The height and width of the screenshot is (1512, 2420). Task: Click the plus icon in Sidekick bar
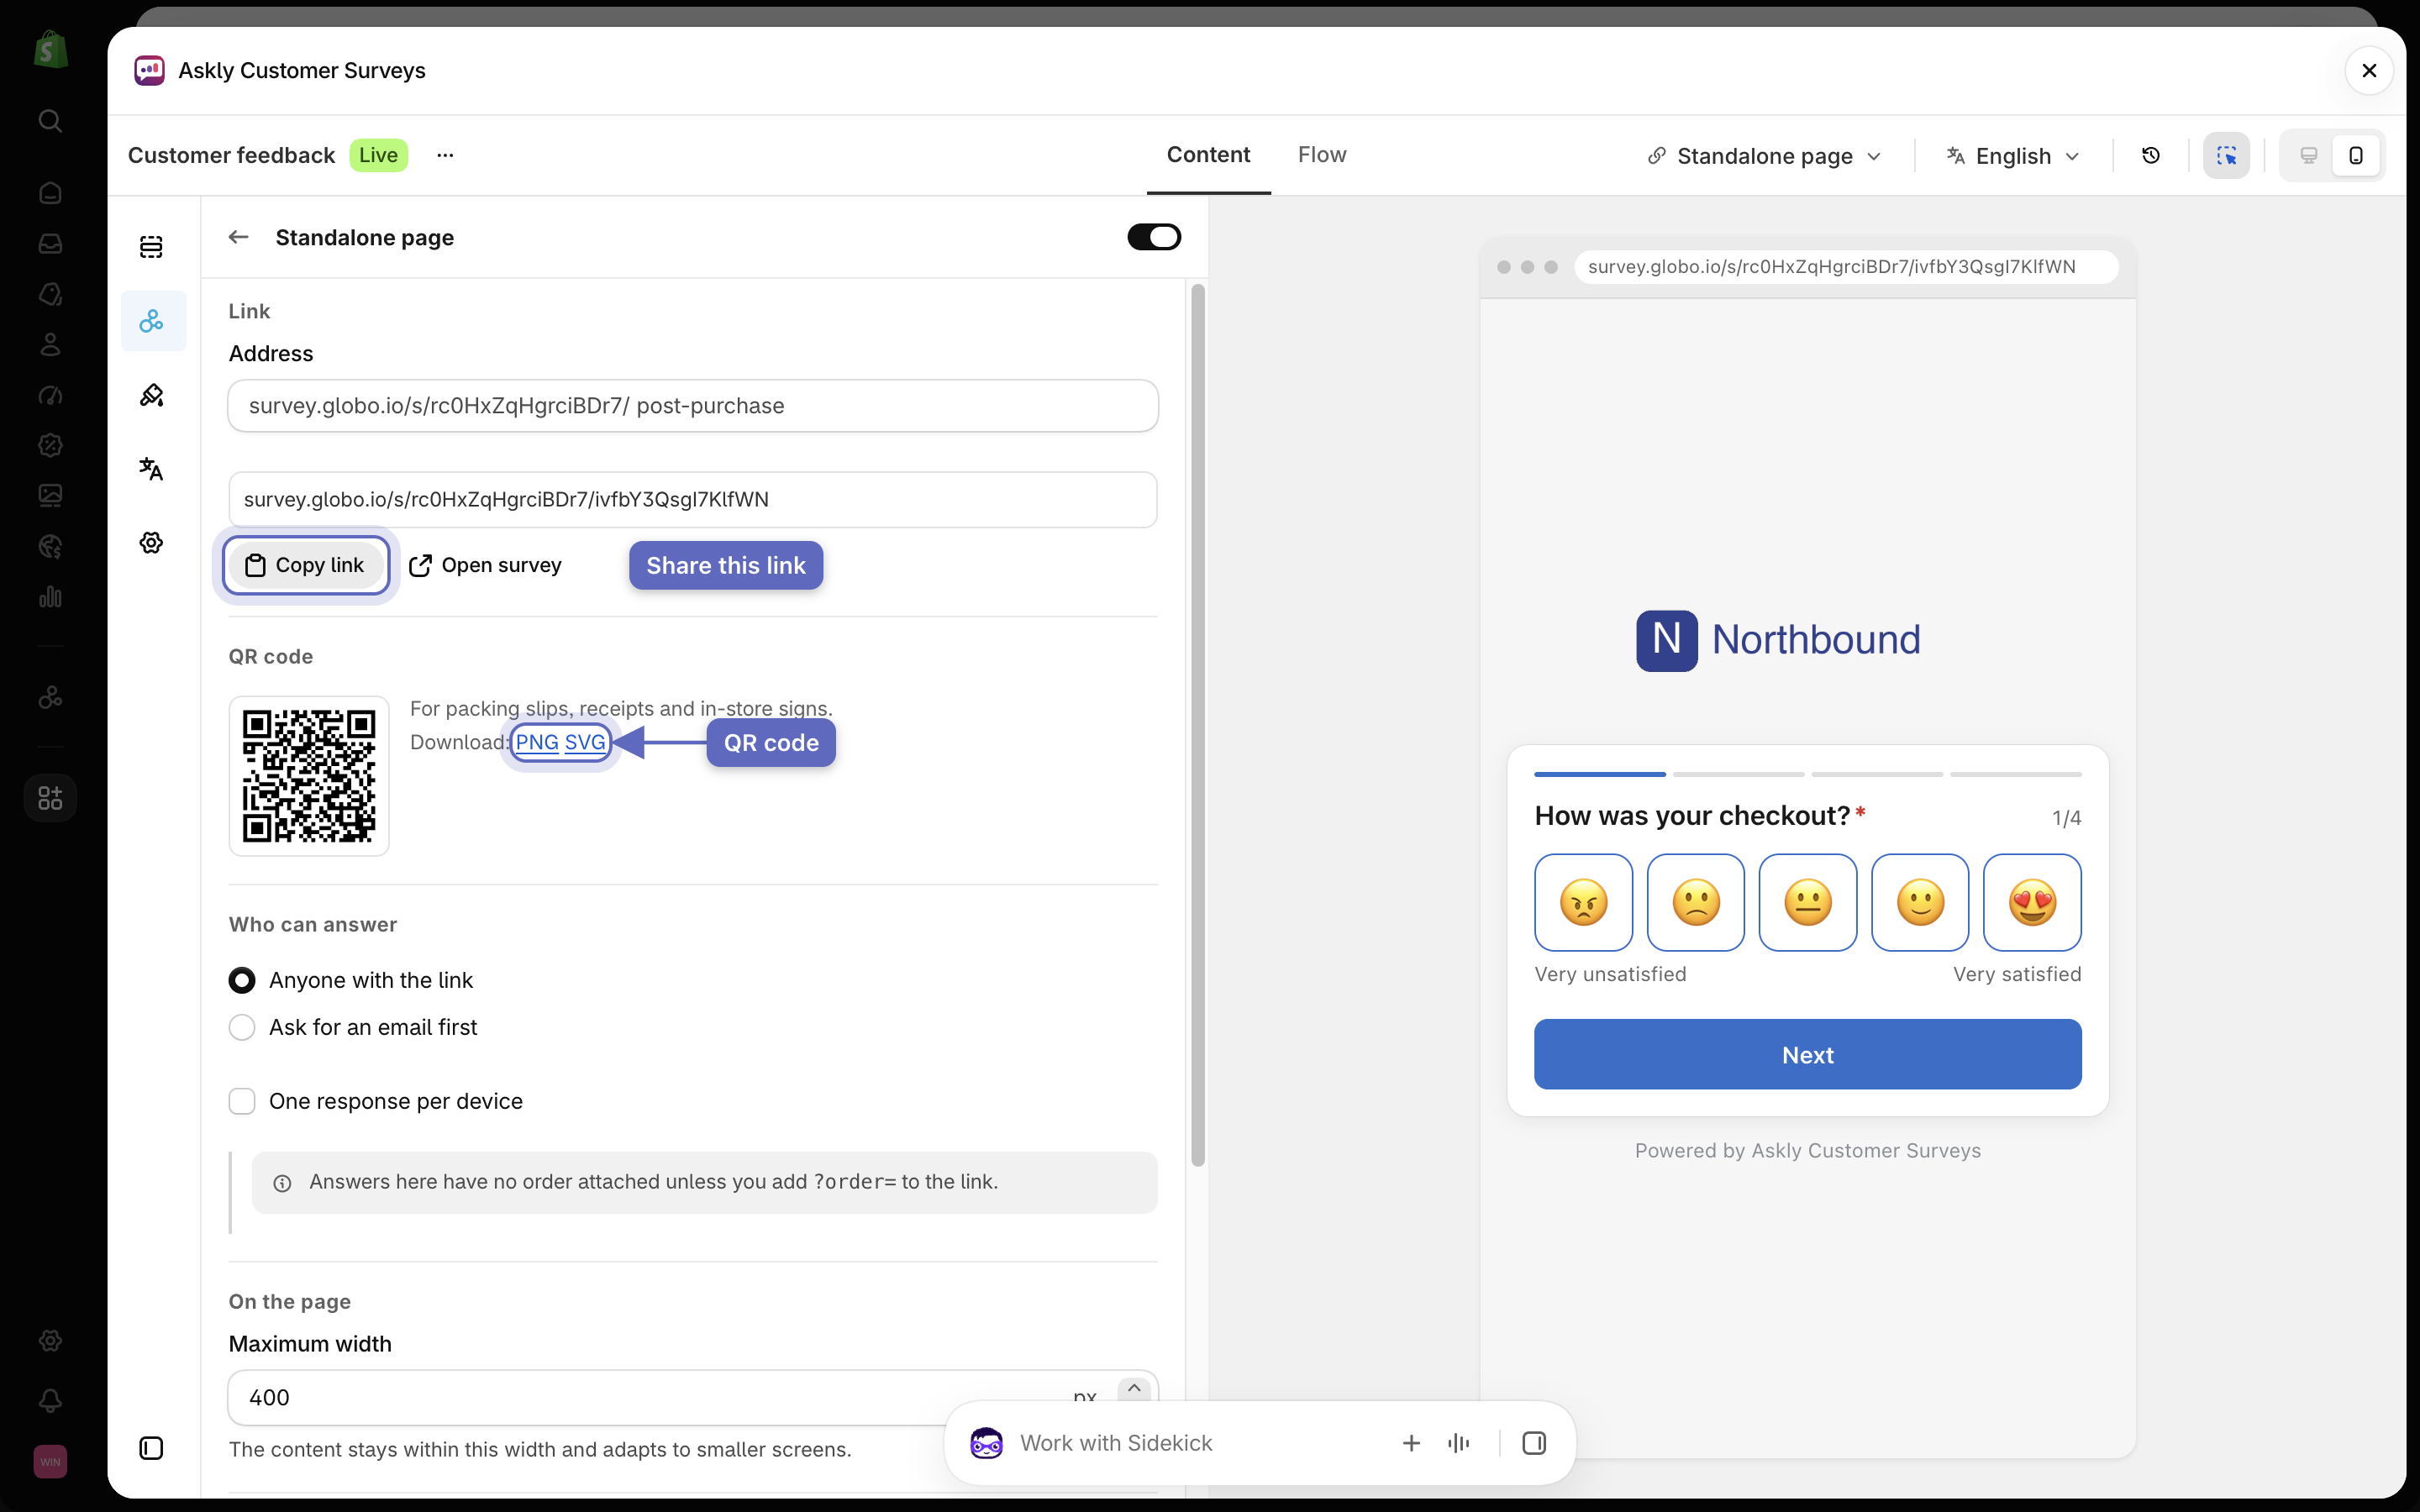coord(1411,1443)
